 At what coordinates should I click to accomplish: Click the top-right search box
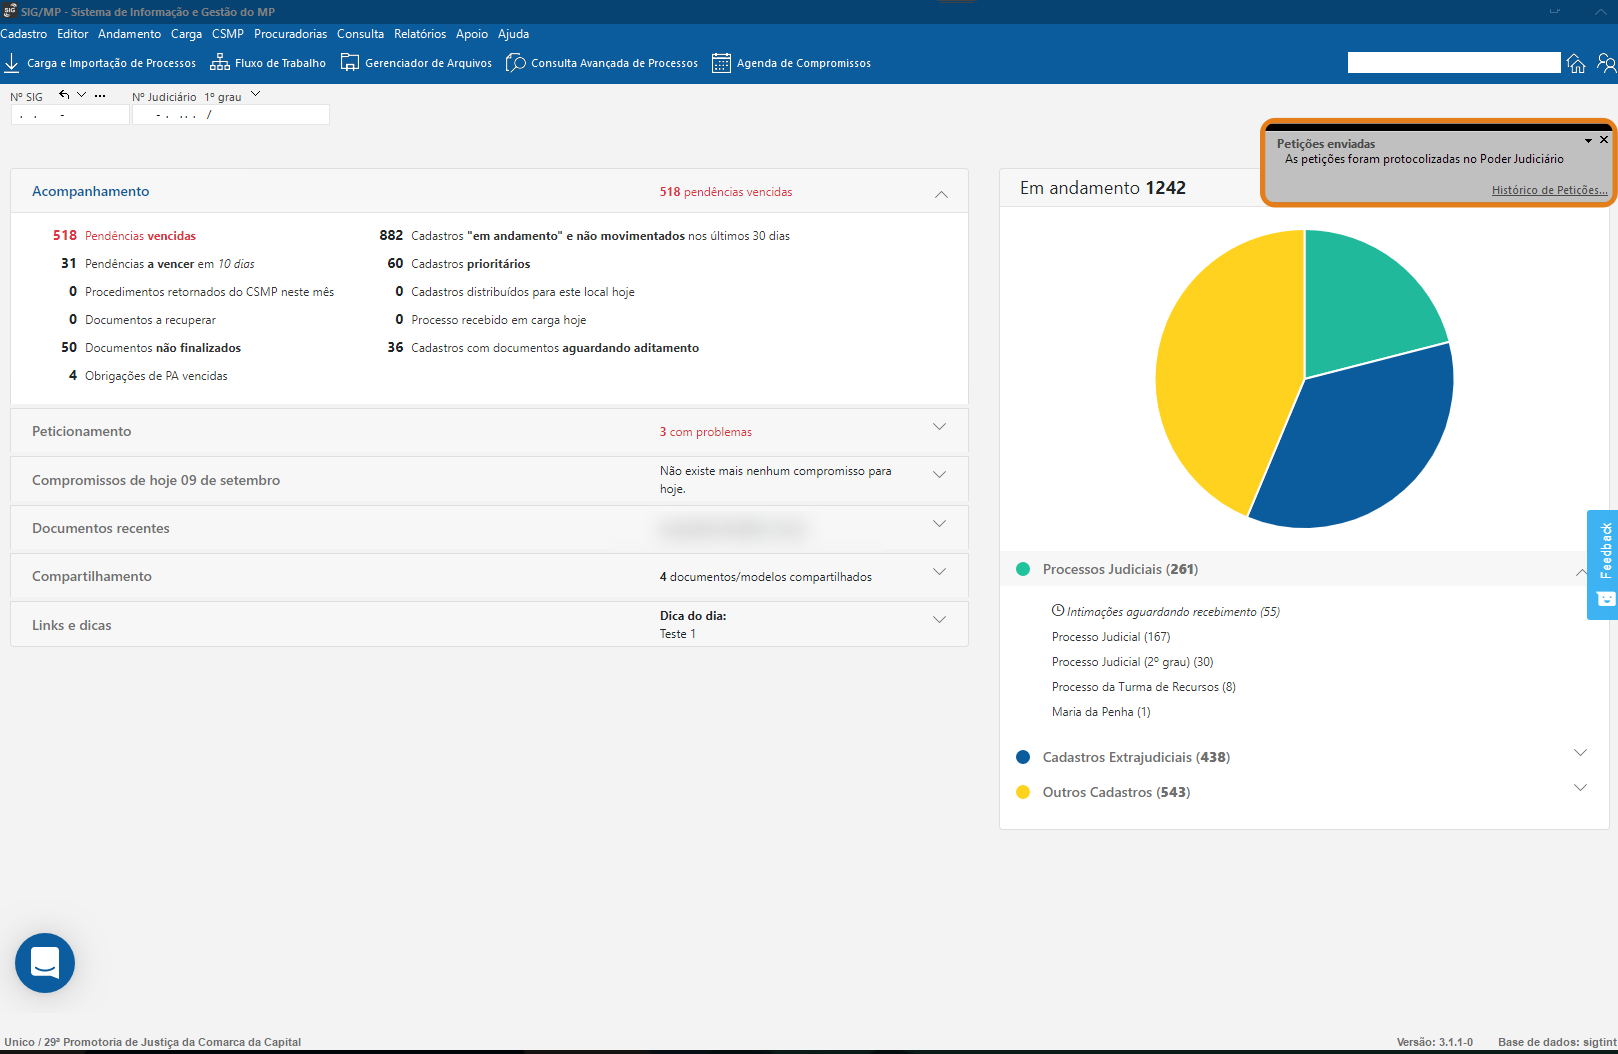tap(1454, 63)
